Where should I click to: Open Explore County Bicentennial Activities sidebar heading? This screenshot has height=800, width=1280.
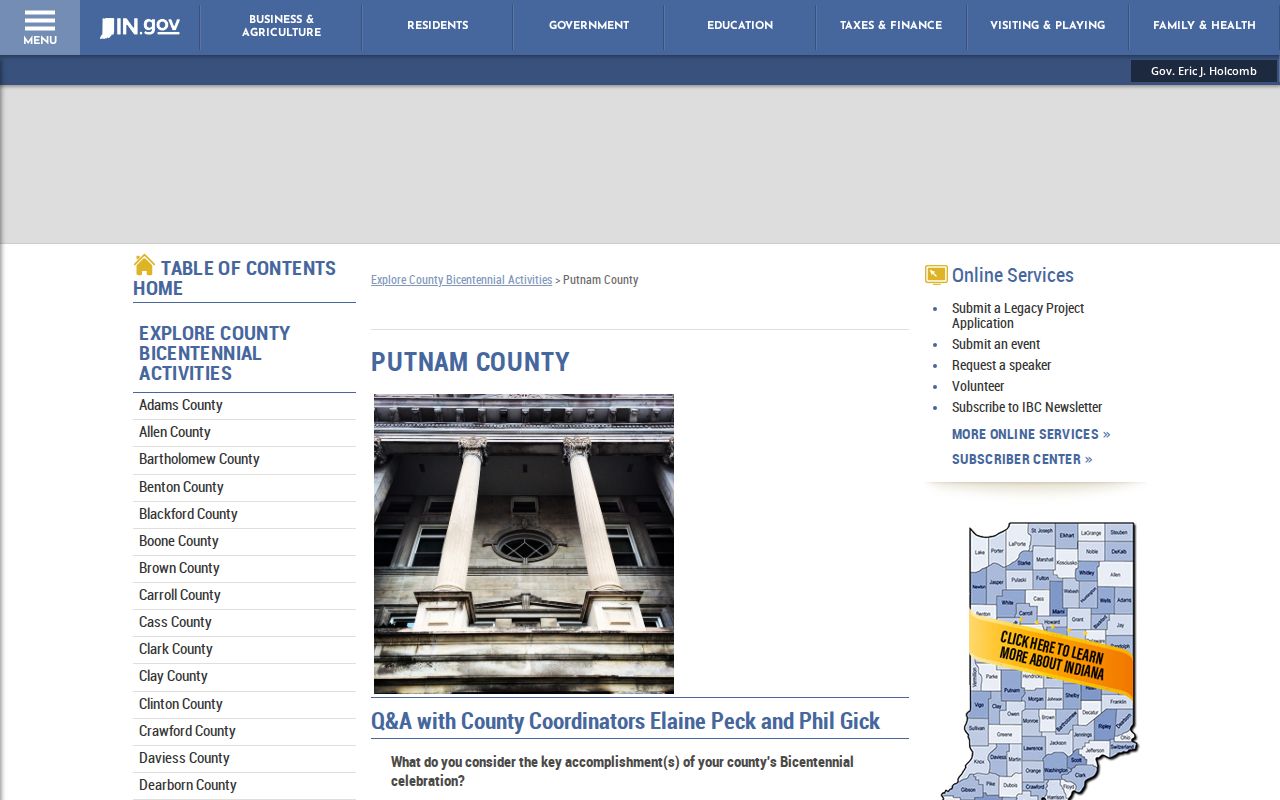pyautogui.click(x=214, y=353)
